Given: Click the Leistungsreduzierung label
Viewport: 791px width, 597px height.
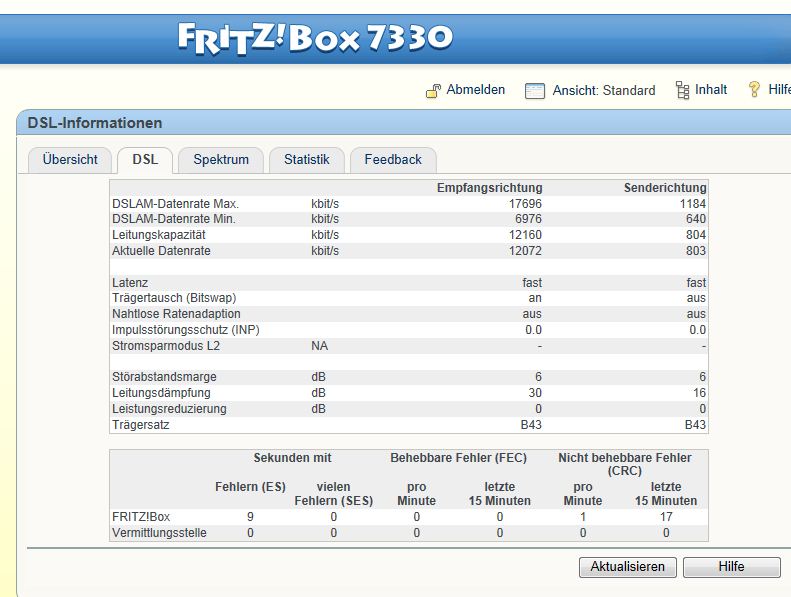Looking at the screenshot, I should pos(169,409).
